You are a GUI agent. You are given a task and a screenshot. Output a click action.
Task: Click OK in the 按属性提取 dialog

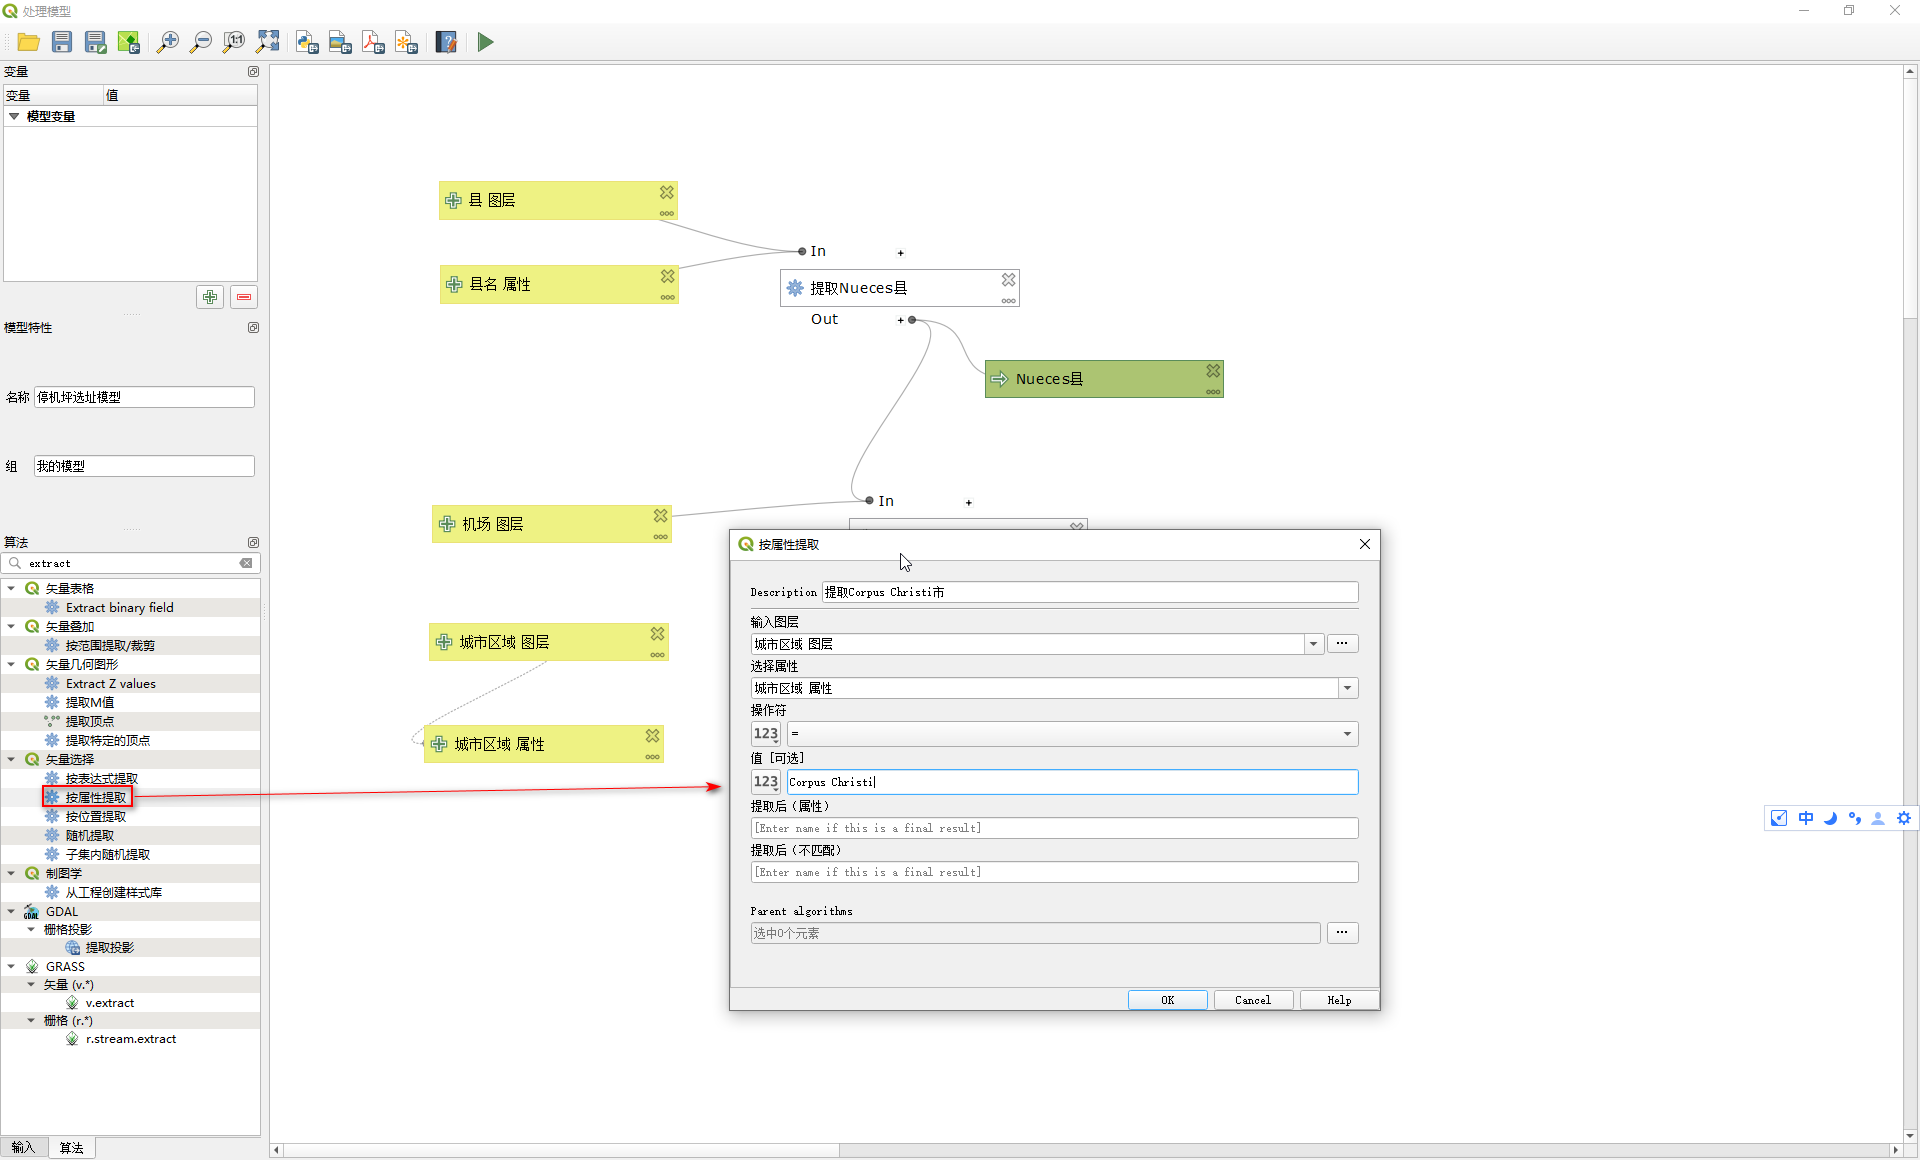(x=1167, y=1000)
